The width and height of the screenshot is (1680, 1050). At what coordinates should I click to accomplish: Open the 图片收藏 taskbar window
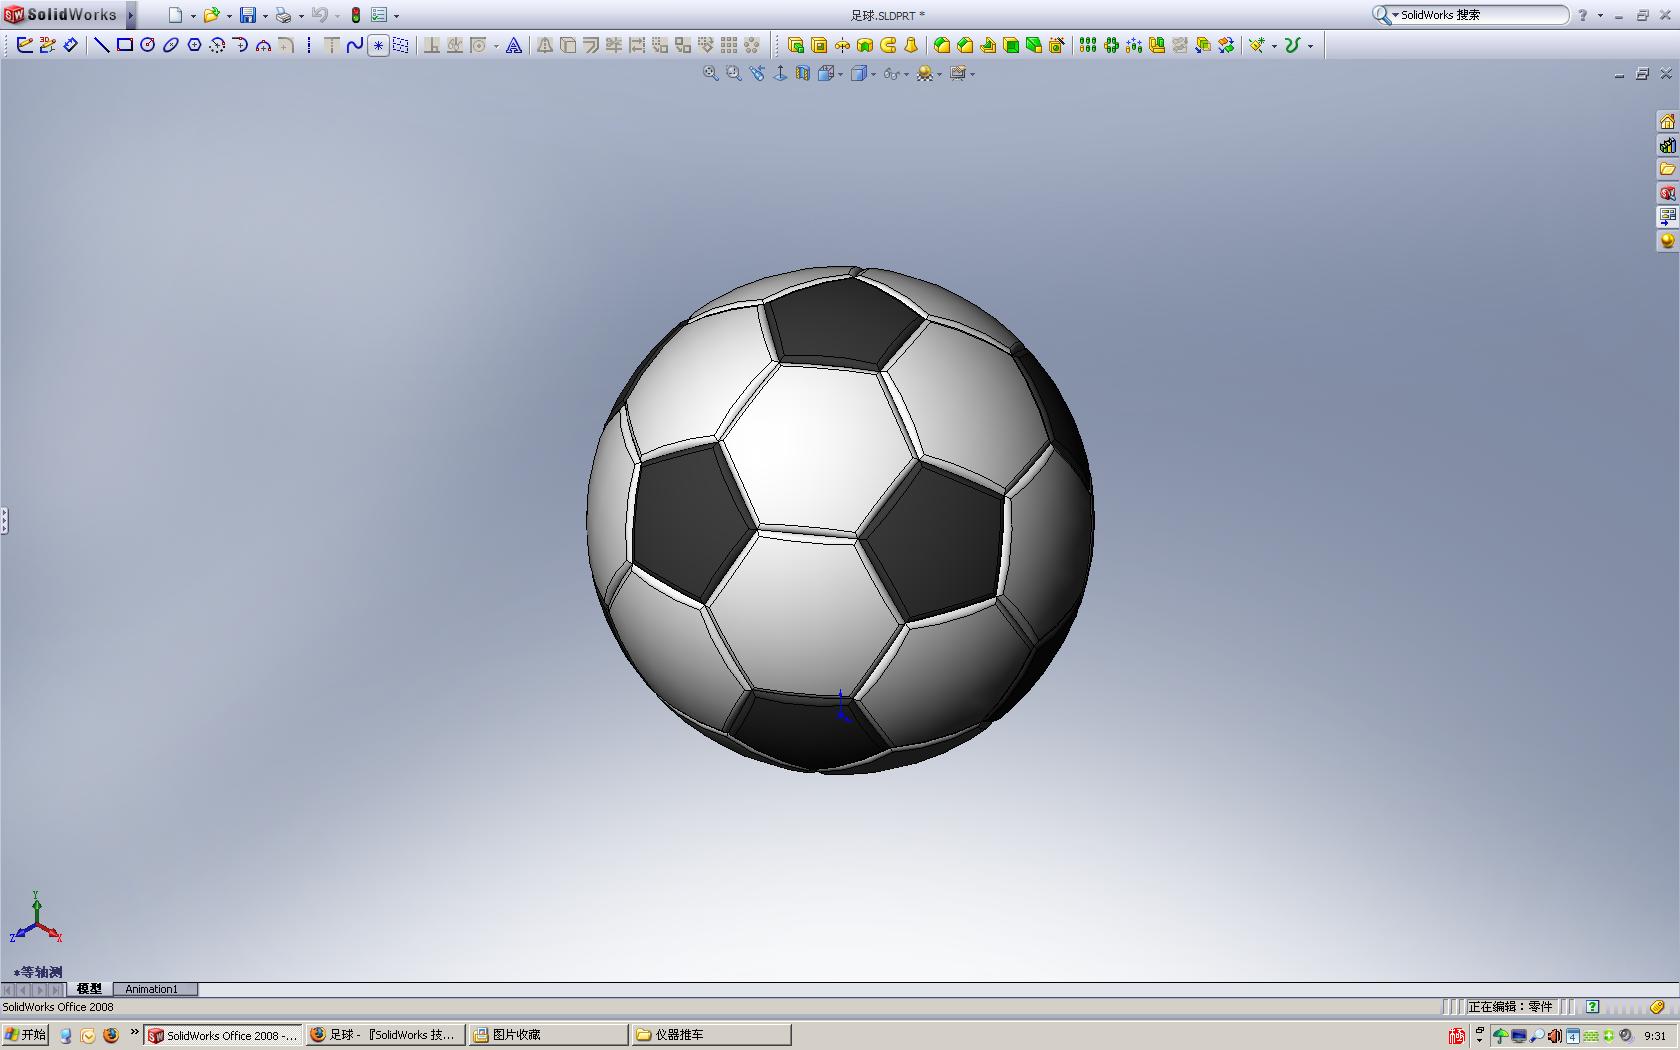[x=547, y=1035]
